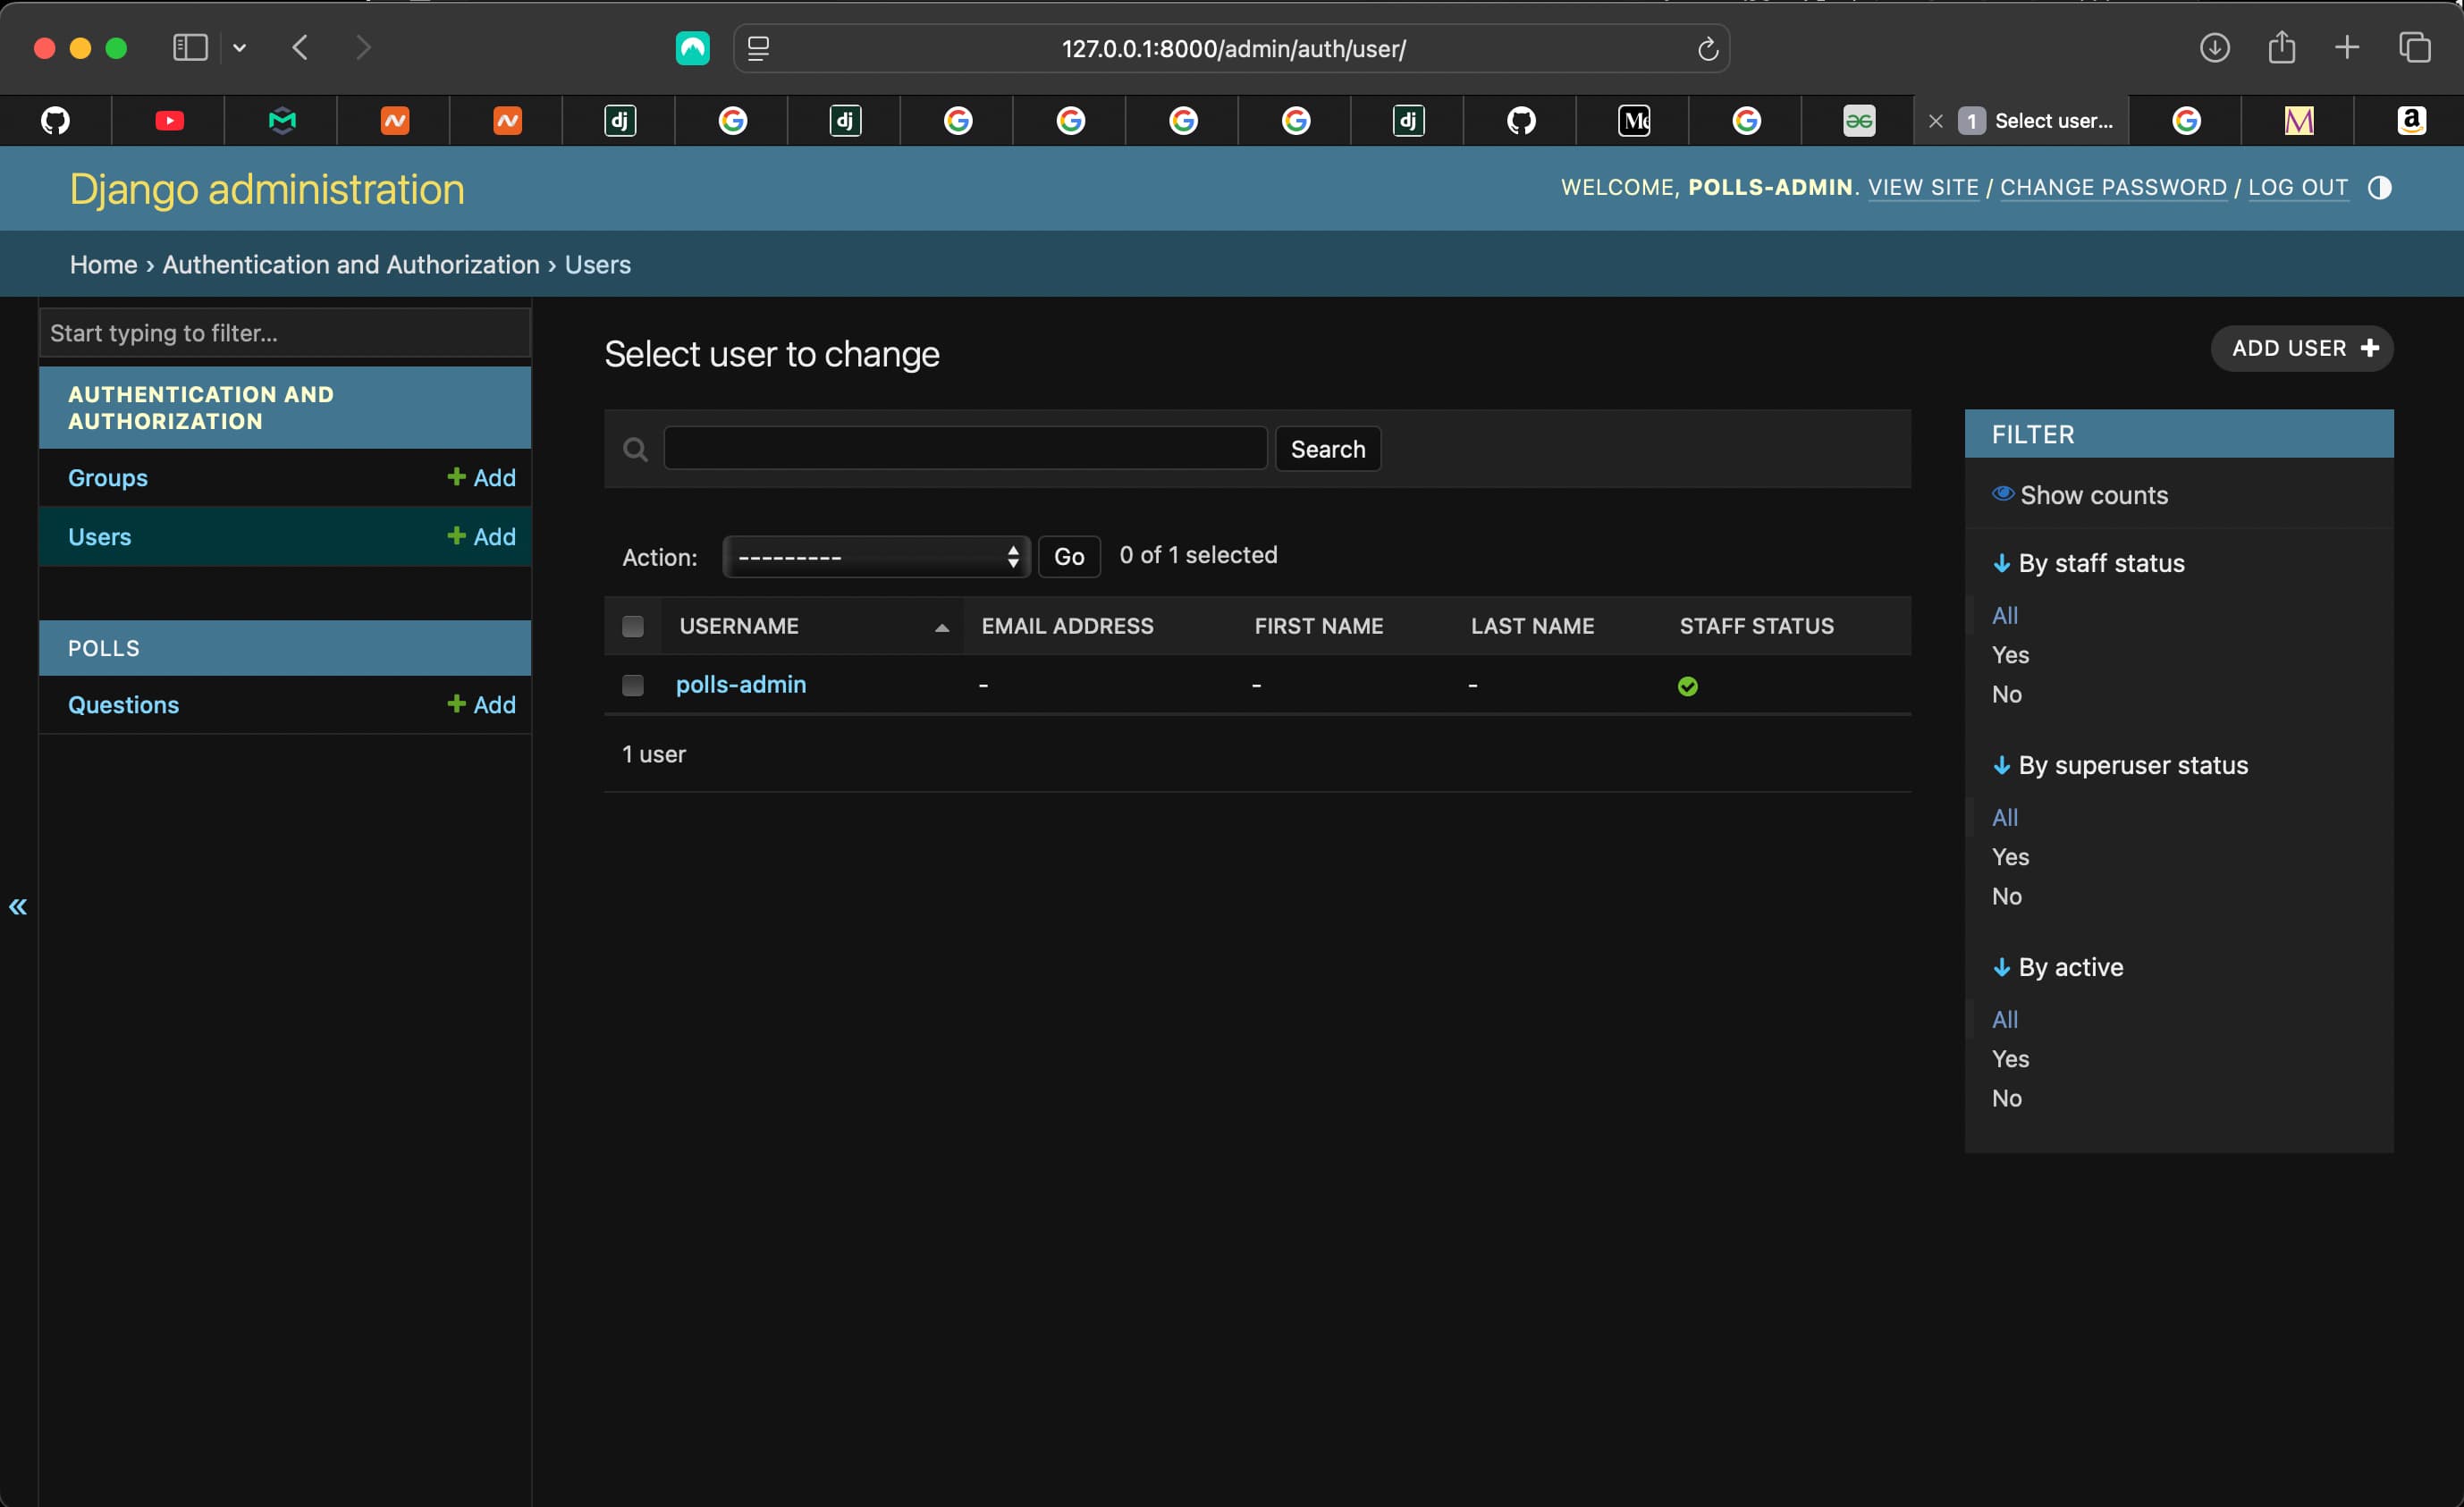Open a new tab with the plus icon
Image resolution: width=2464 pixels, height=1507 pixels.
click(x=2346, y=47)
